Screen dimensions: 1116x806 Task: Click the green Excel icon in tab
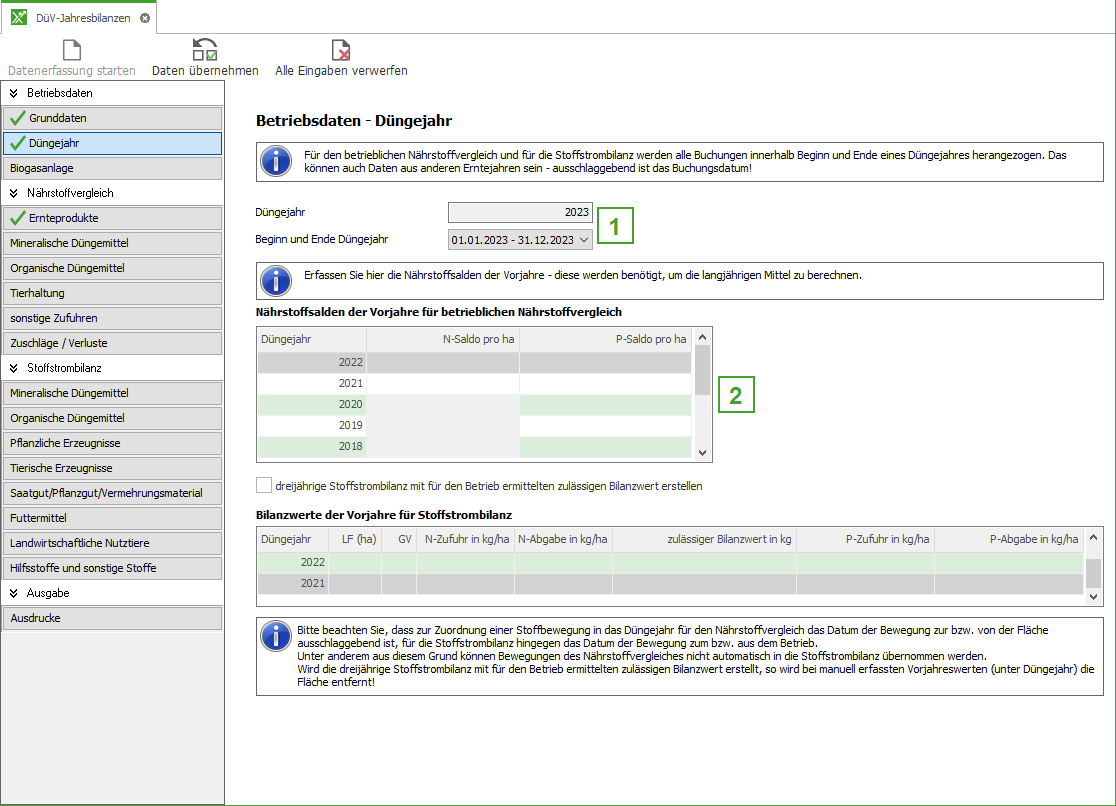pyautogui.click(x=19, y=18)
